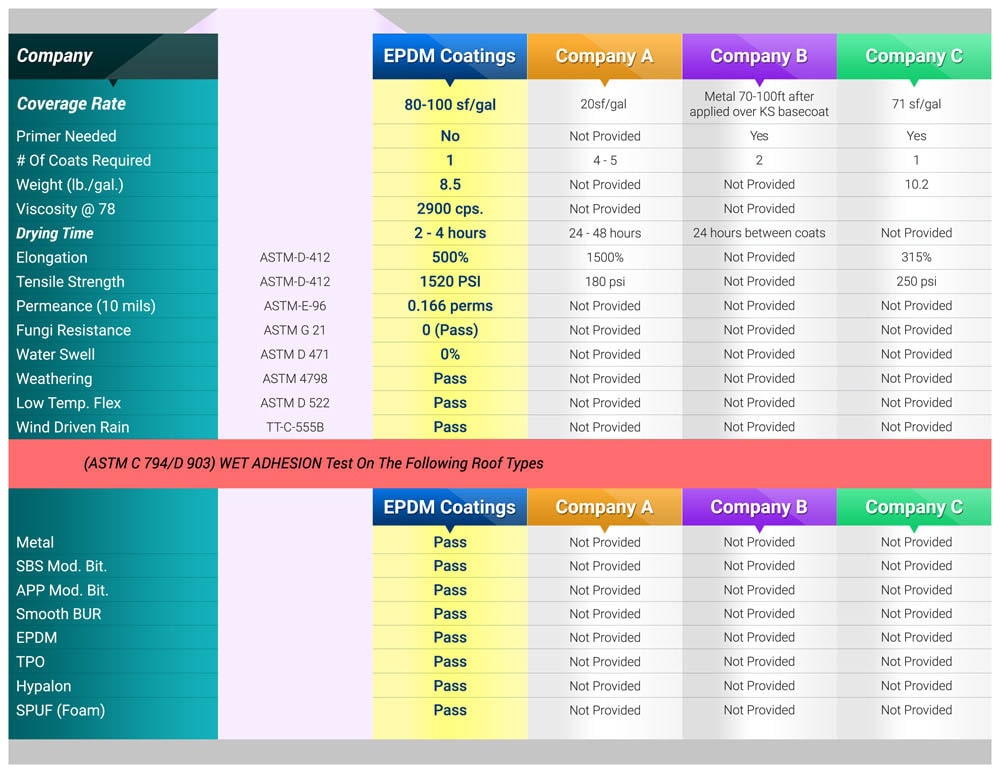This screenshot has width=1000, height=773.
Task: Click the 2900 cps. viscosity value
Action: click(x=450, y=209)
